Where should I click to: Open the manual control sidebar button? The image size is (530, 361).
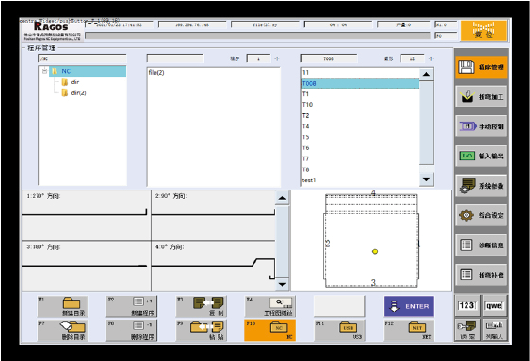pyautogui.click(x=481, y=126)
